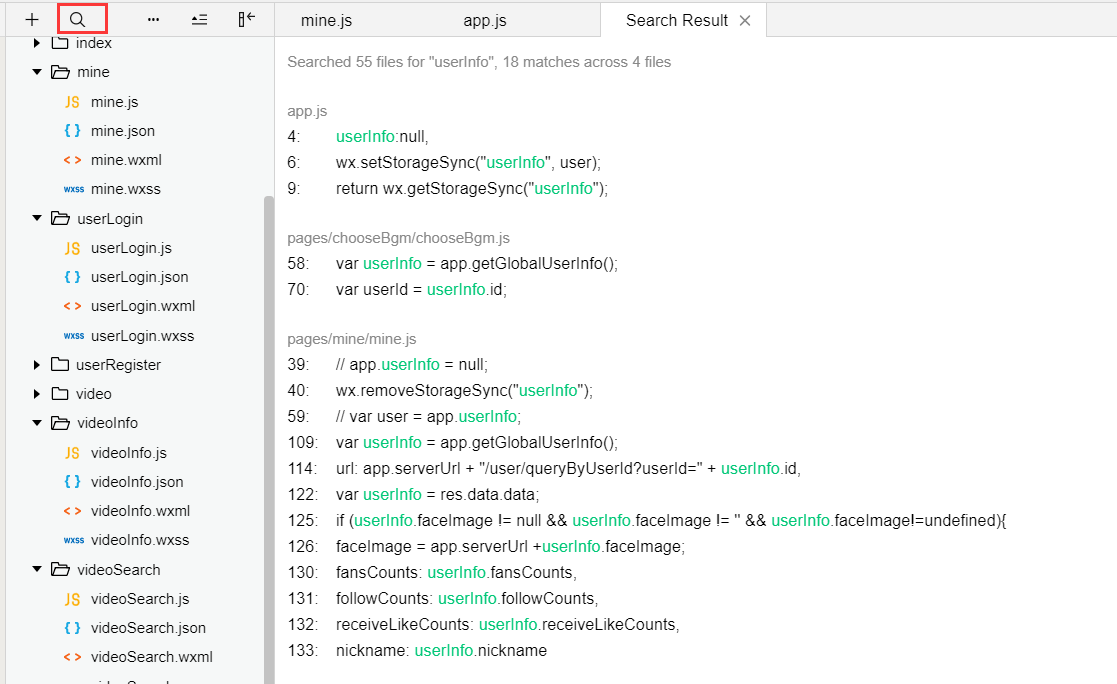Expand the userRegister folder
Screen dimensions: 1117x684
[x=37, y=365]
